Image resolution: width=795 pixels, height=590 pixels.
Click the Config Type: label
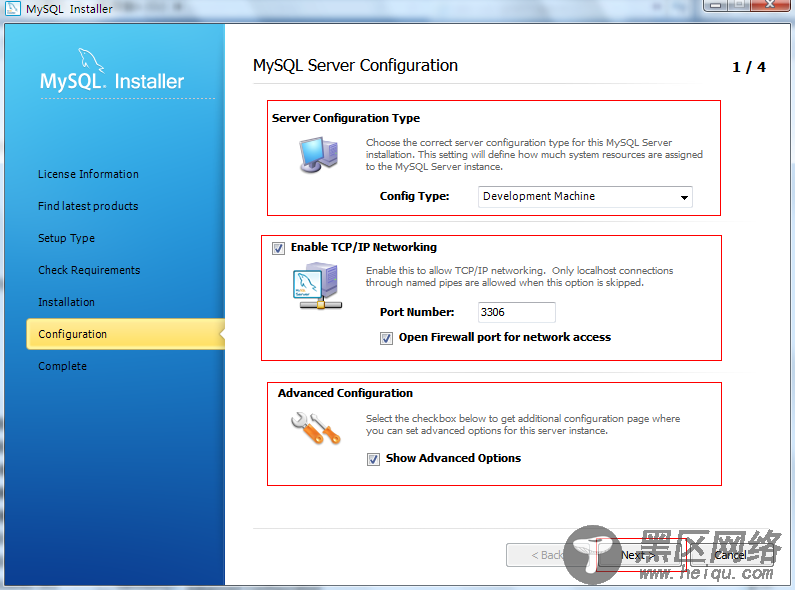point(415,196)
